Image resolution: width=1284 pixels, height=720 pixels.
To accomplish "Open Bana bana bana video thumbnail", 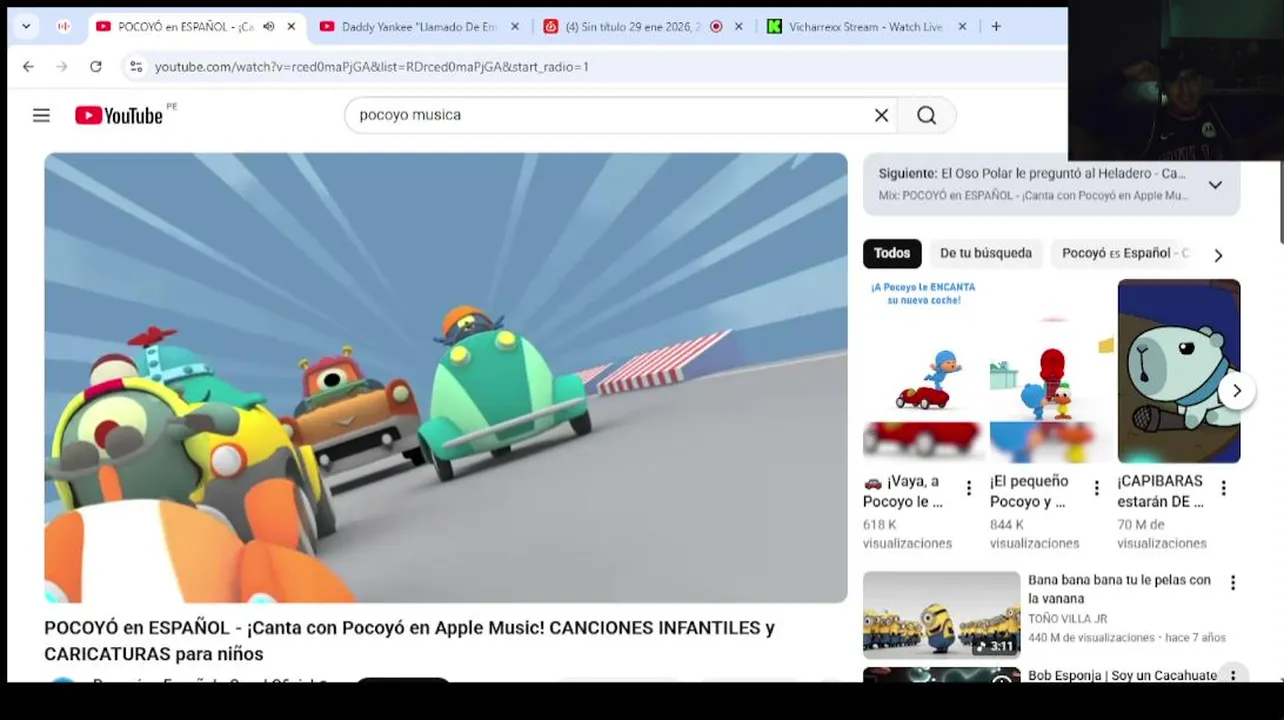I will (942, 615).
